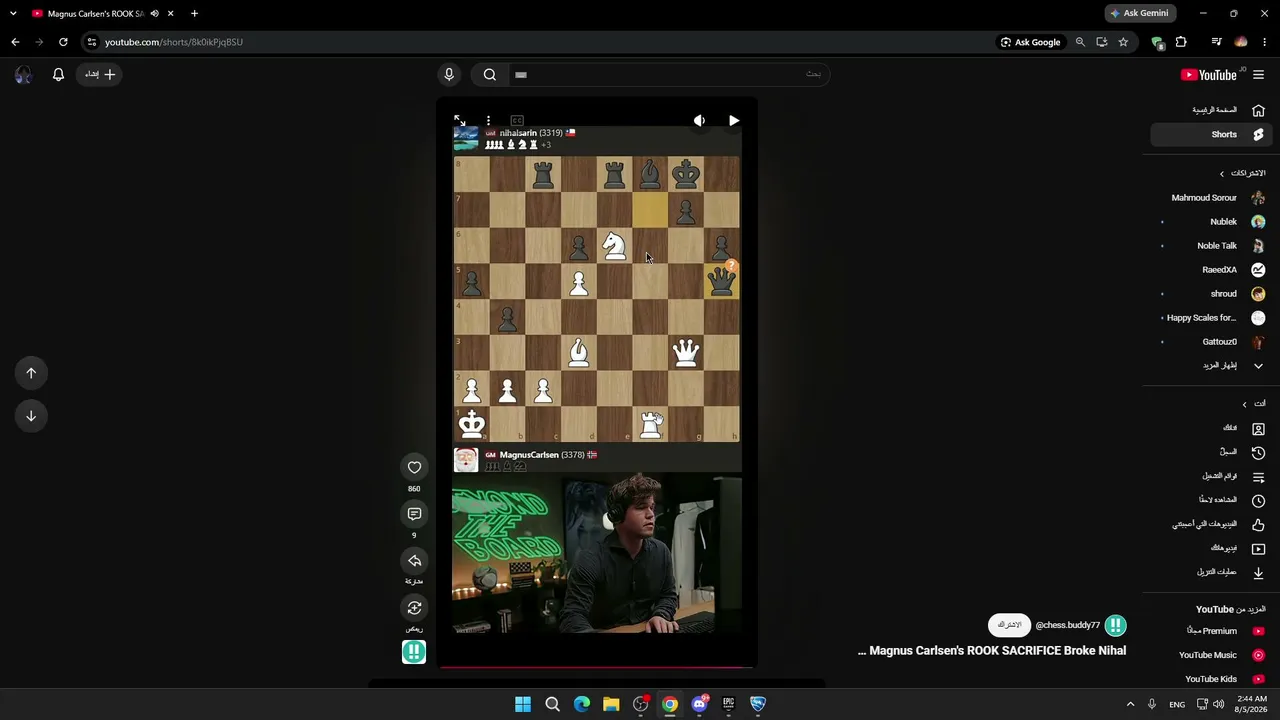The image size is (1280, 720).
Task: Focus the YouTube search field
Action: 667,74
